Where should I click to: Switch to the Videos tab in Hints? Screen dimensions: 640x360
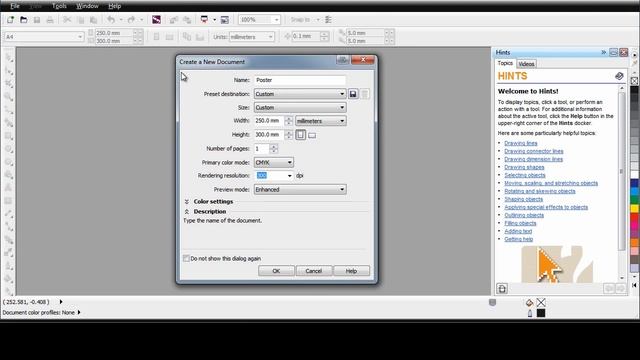click(x=526, y=64)
